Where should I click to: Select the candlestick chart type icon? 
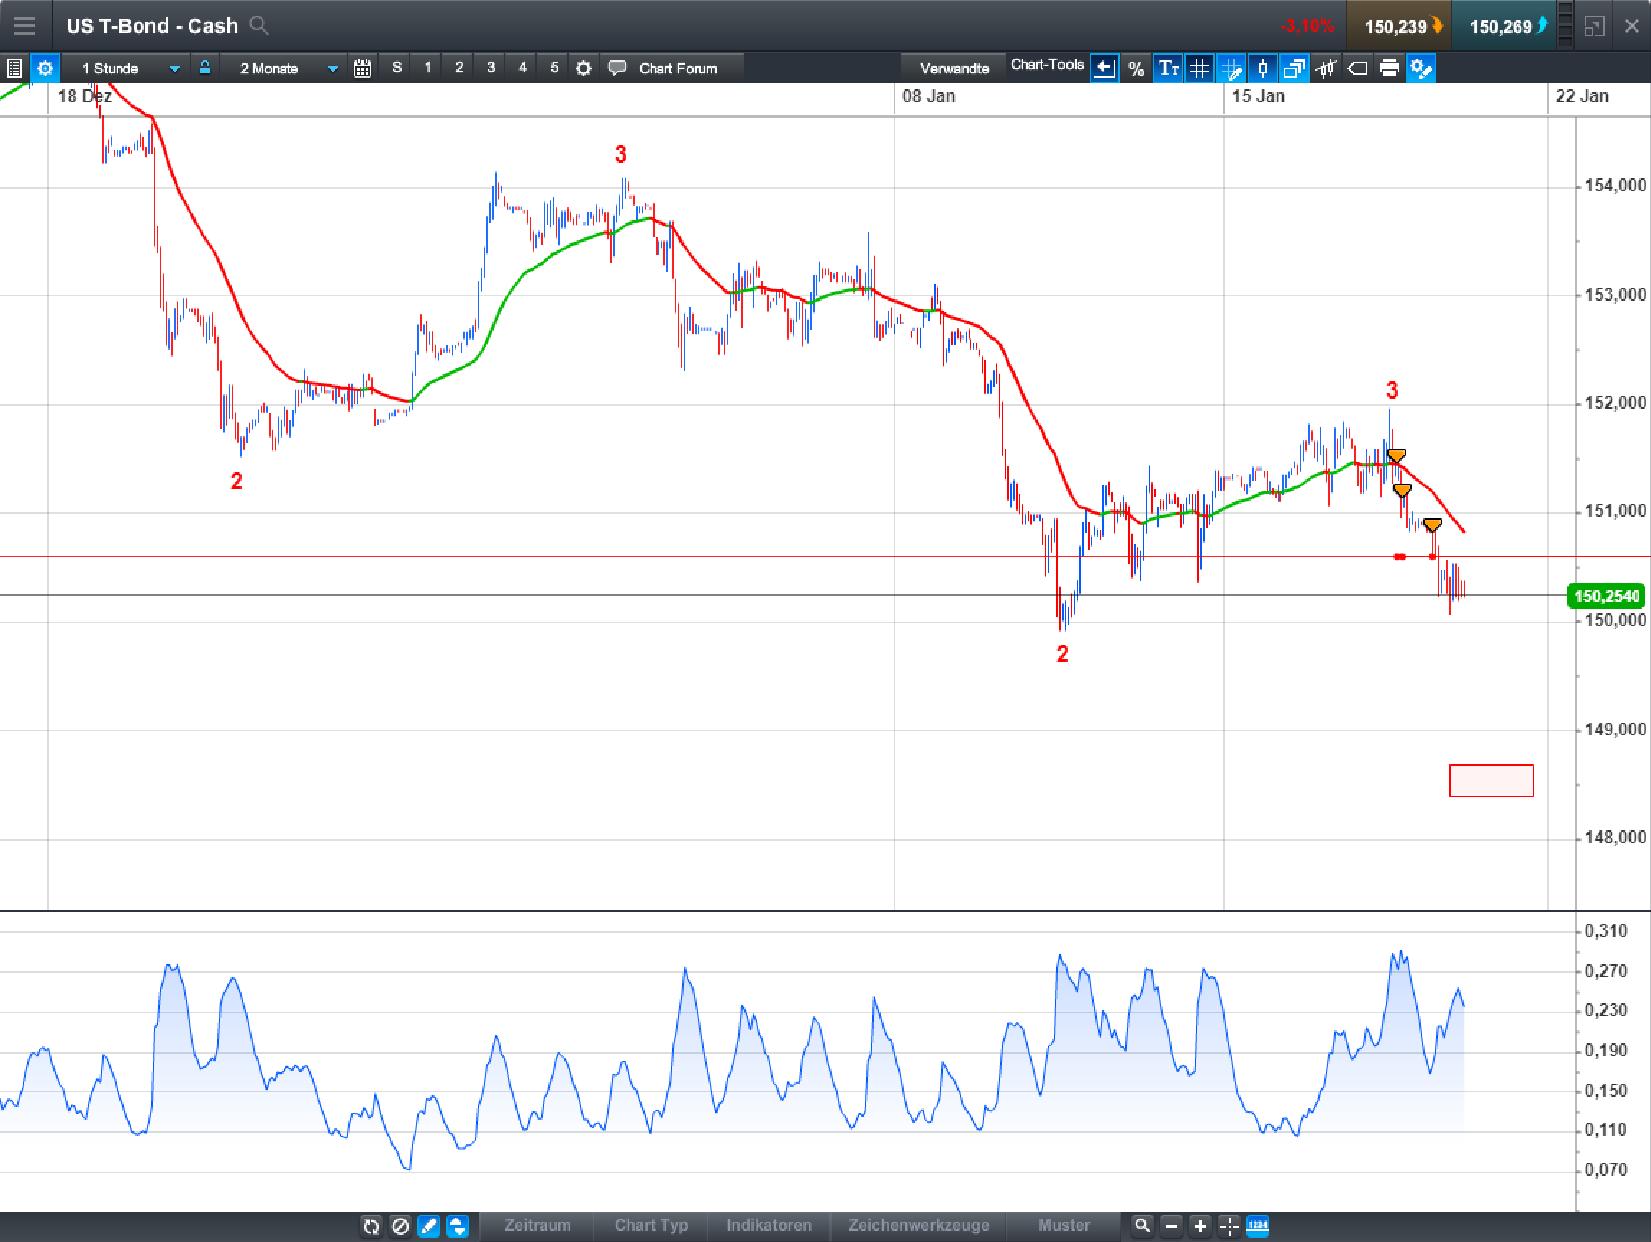1263,69
